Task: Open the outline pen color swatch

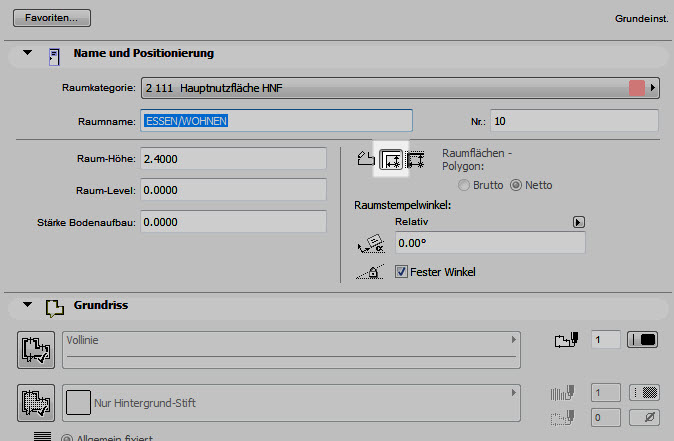Action: [x=643, y=340]
